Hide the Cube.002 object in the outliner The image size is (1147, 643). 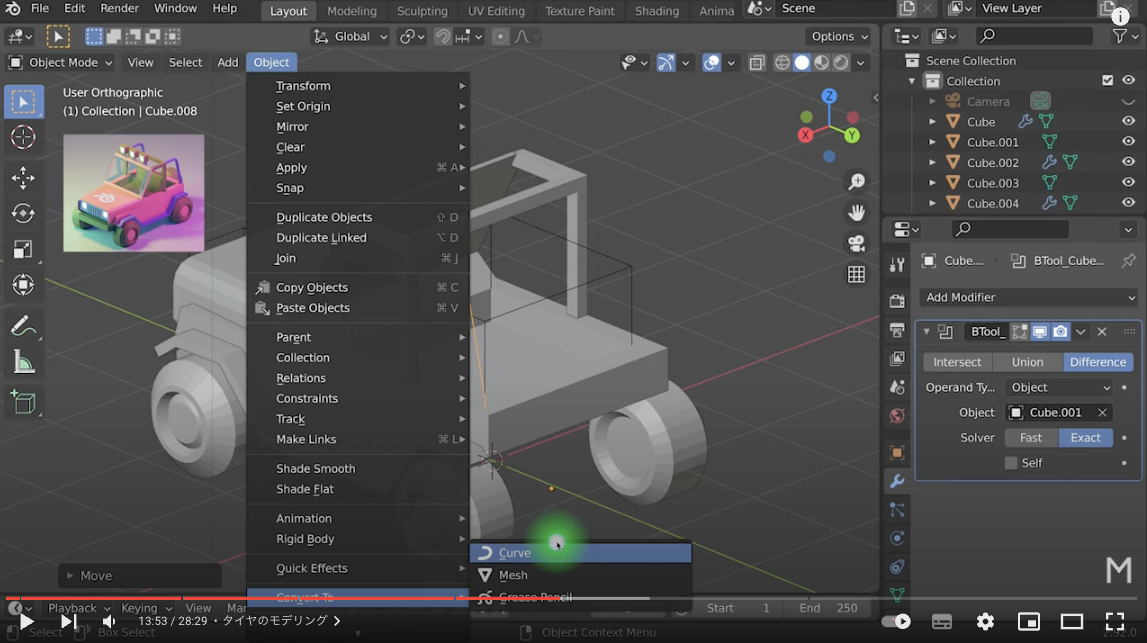(x=1129, y=162)
